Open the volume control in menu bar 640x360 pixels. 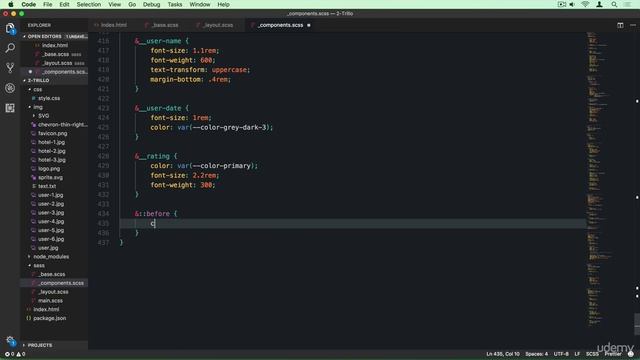coord(572,4)
